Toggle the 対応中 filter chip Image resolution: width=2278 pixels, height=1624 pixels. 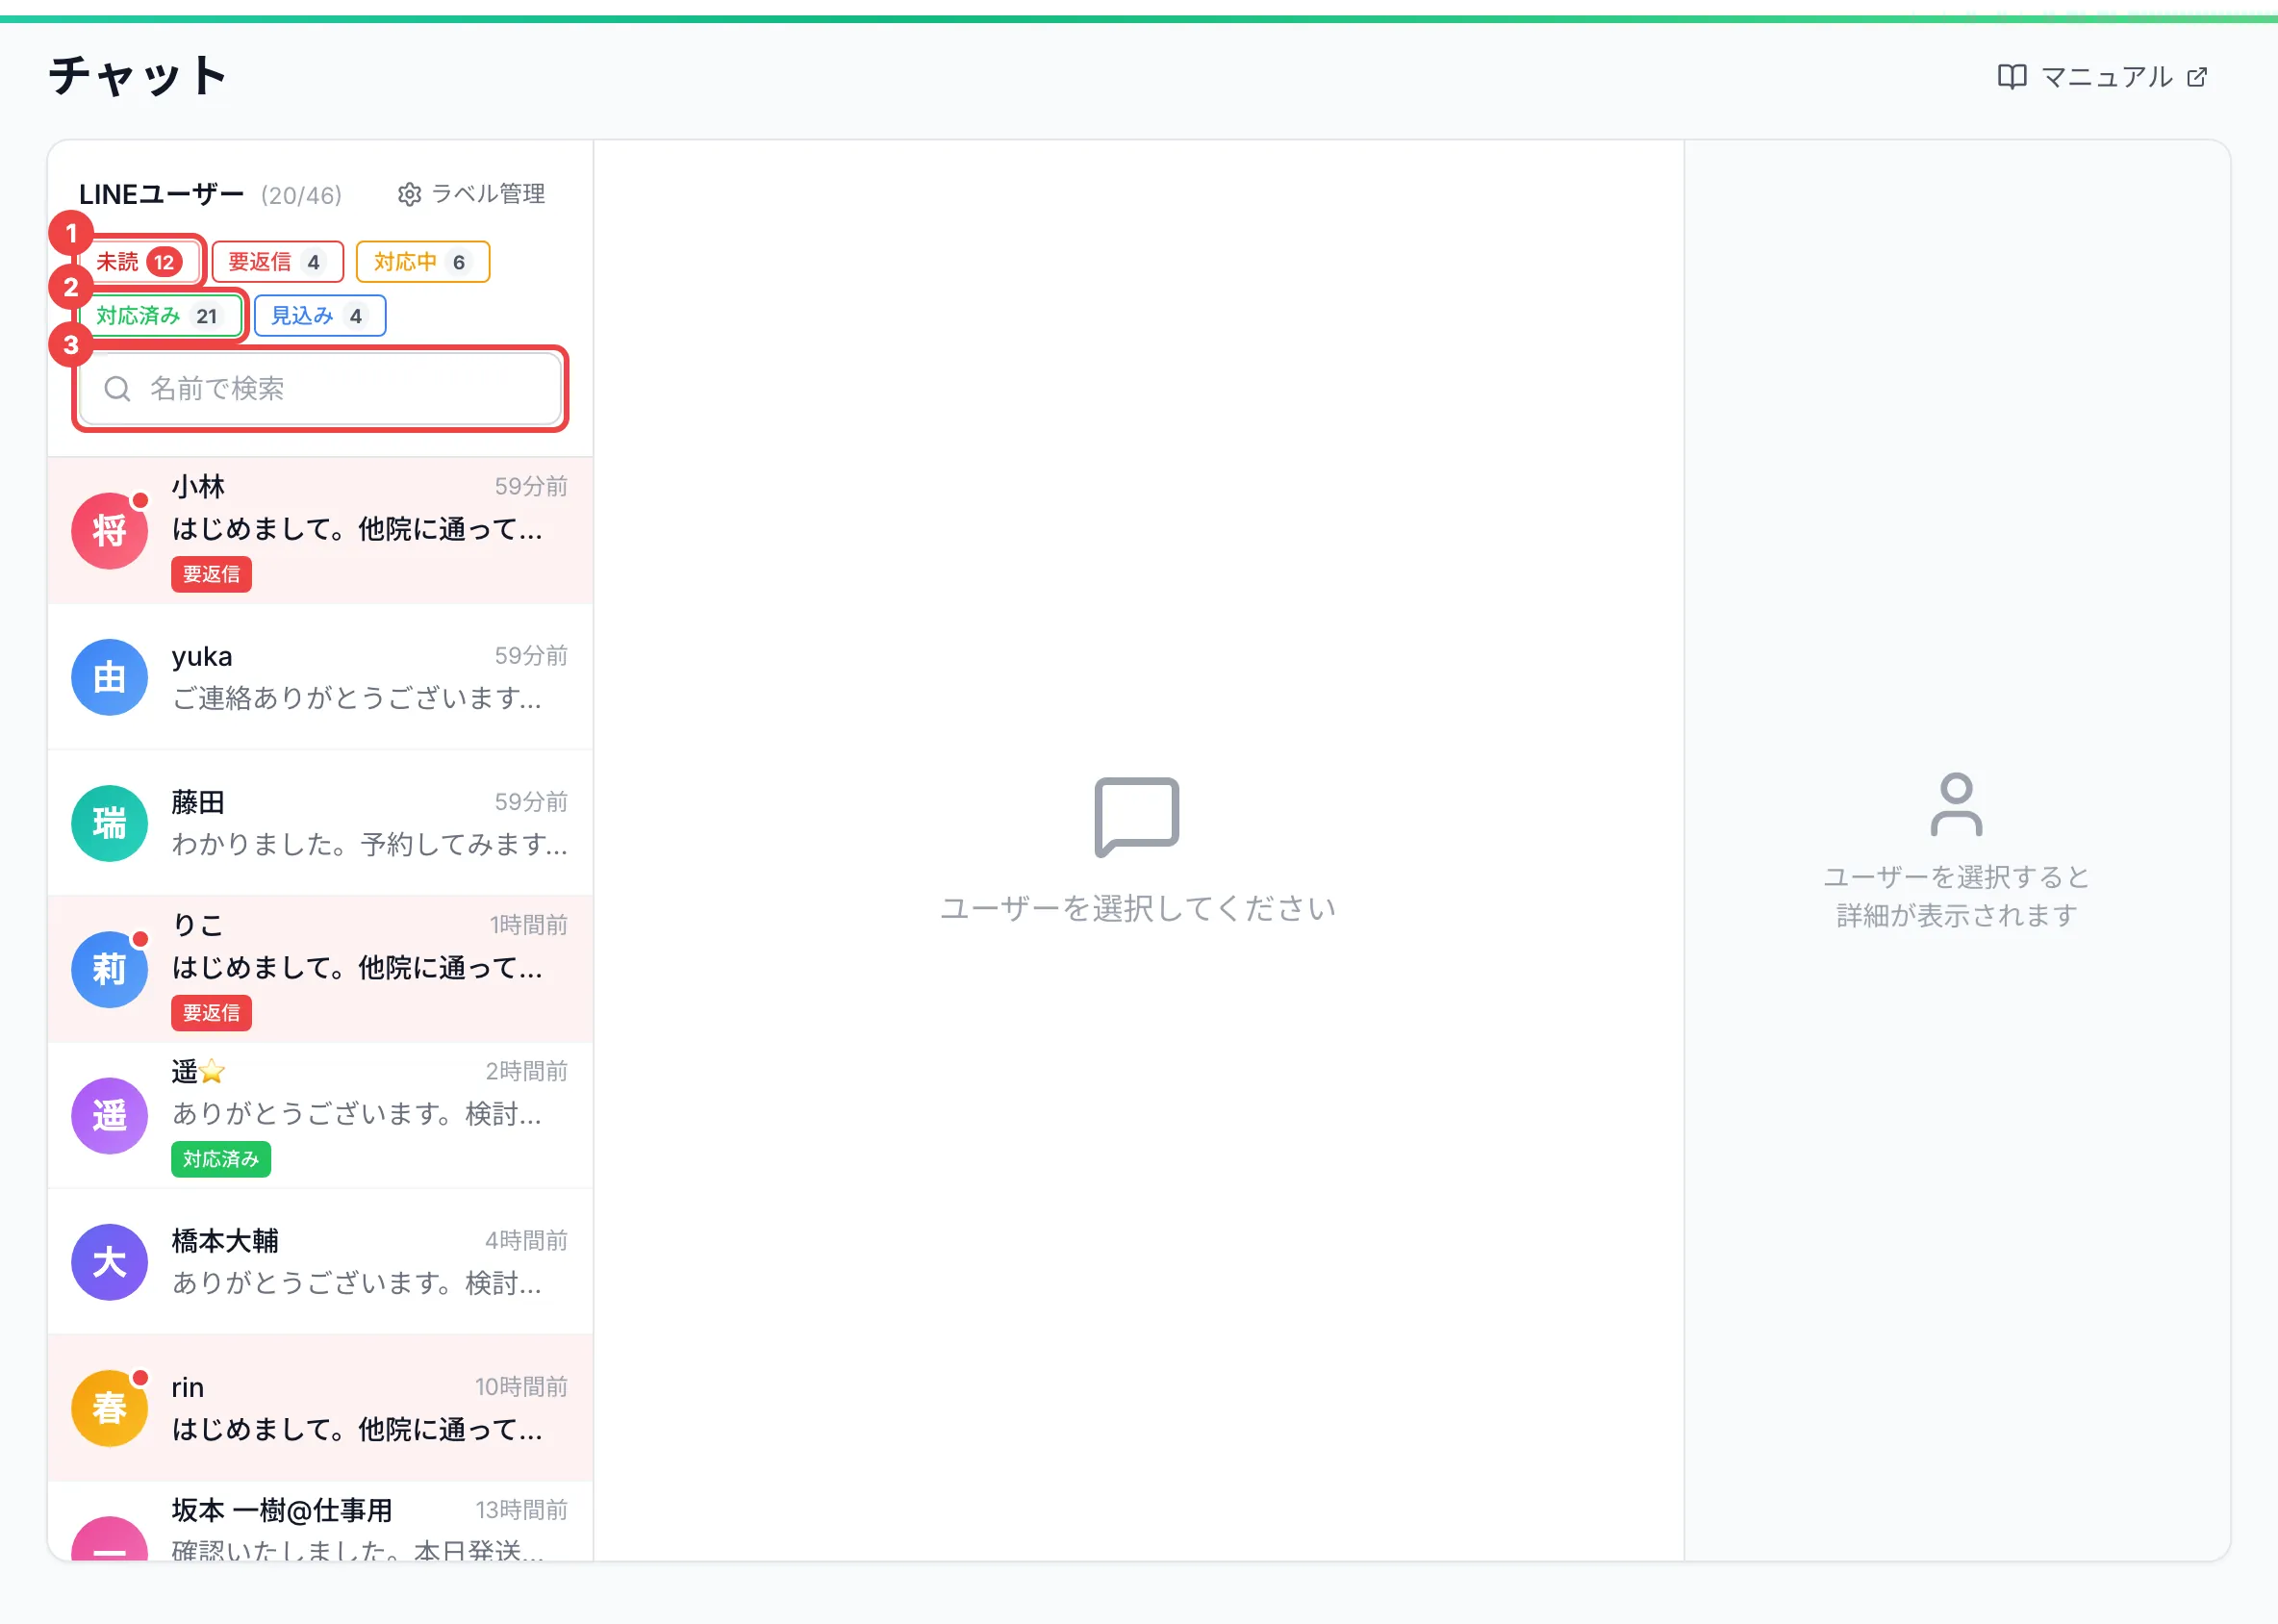[x=422, y=262]
